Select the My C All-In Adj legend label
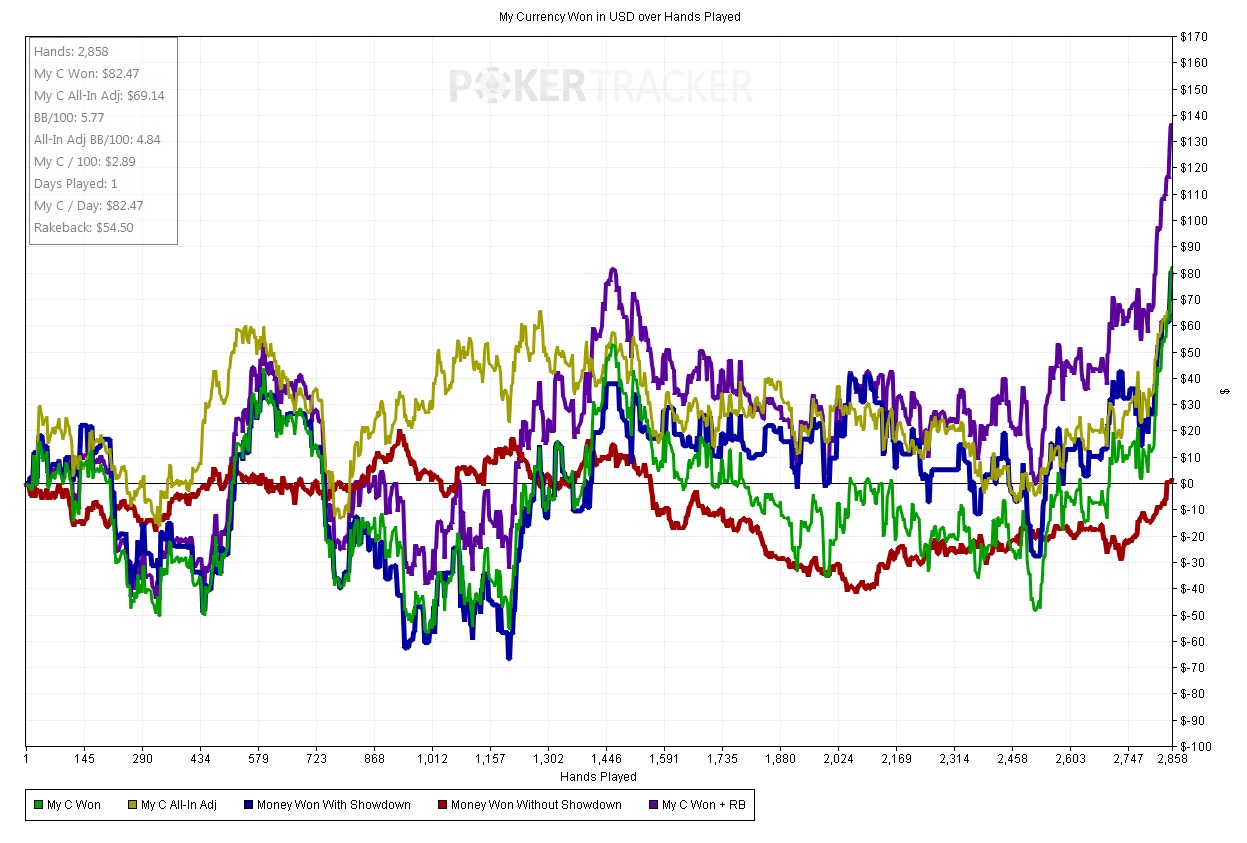 point(179,805)
